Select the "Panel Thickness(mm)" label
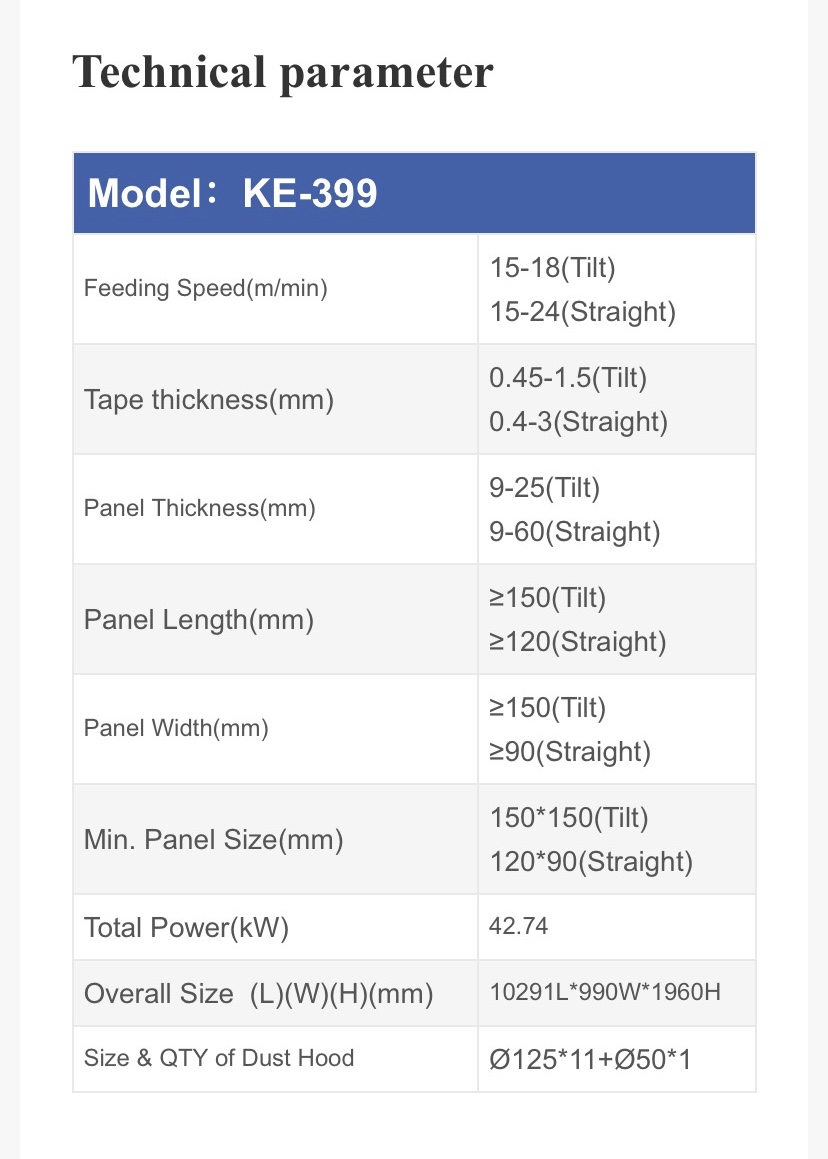This screenshot has height=1159, width=828. pyautogui.click(x=200, y=508)
